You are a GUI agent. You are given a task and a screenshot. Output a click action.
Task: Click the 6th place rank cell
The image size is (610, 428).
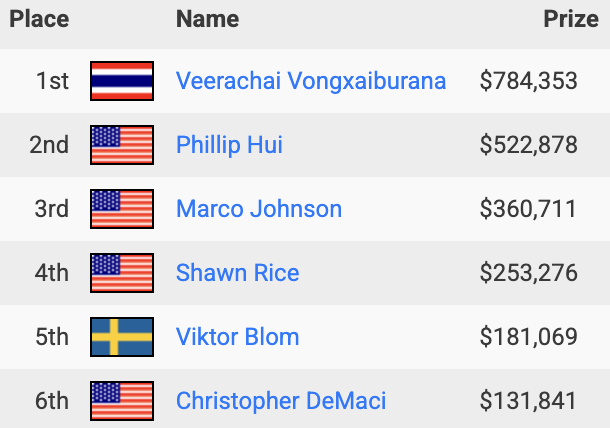(52, 401)
